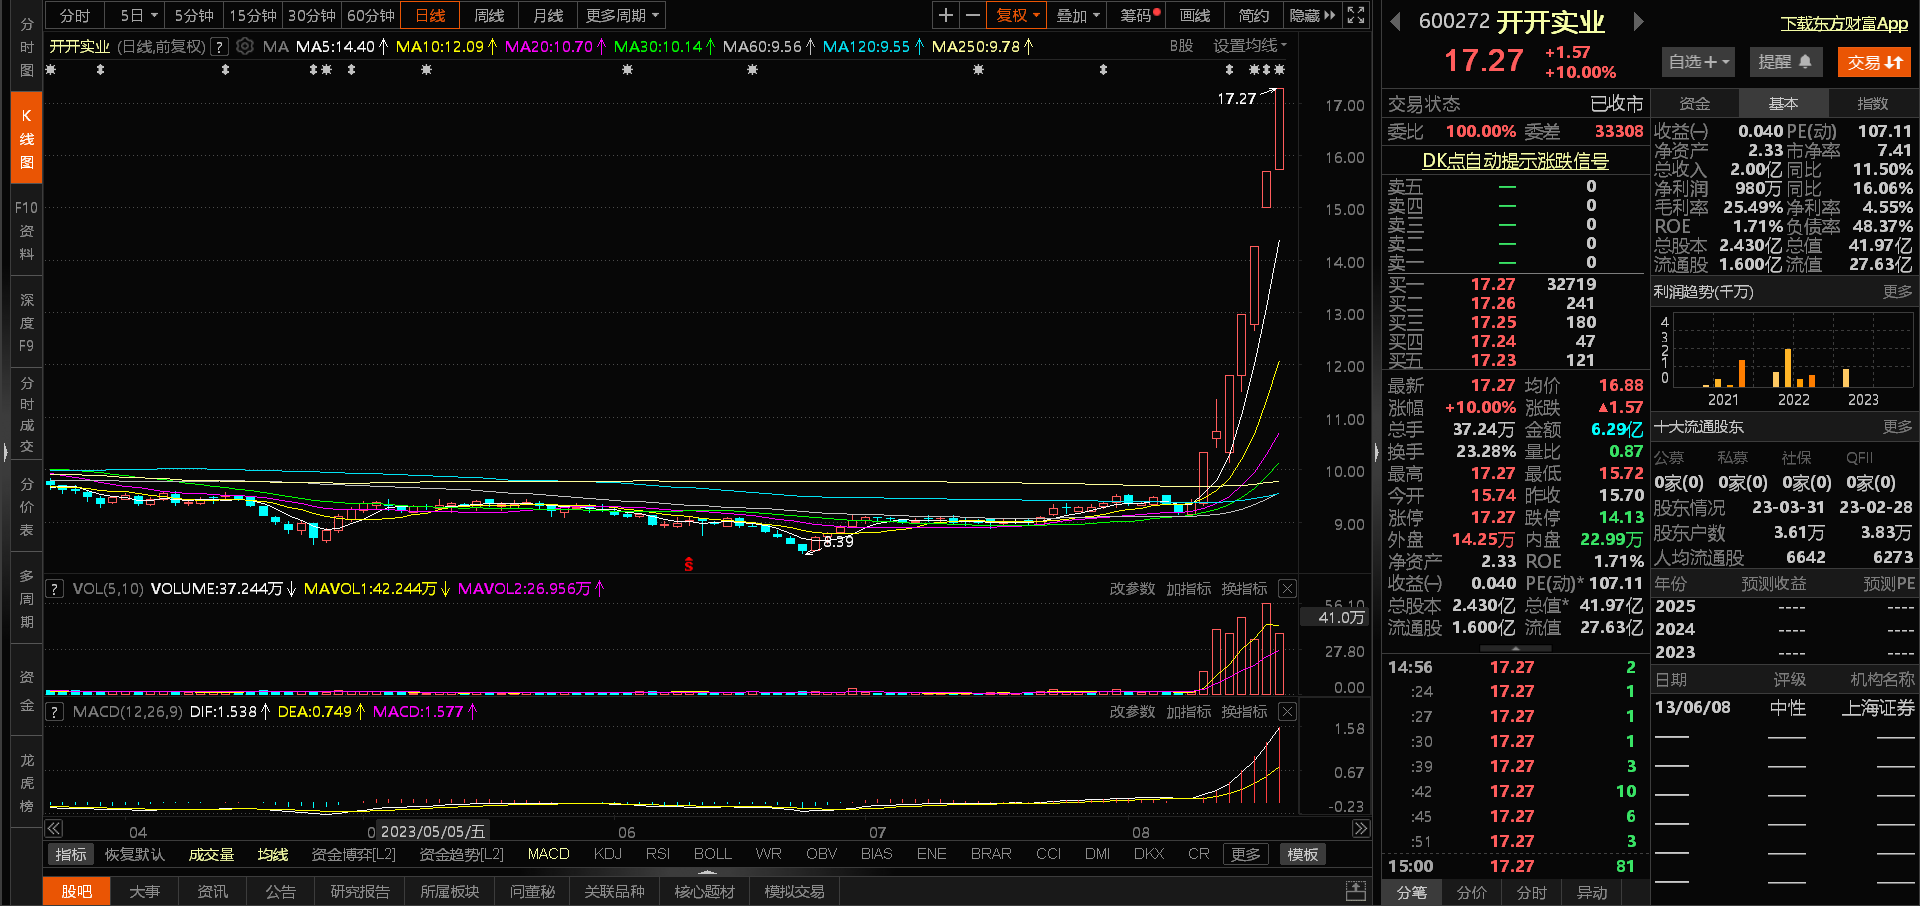Click the 提醒 bell alert button
This screenshot has height=906, width=1920.
pos(1785,62)
